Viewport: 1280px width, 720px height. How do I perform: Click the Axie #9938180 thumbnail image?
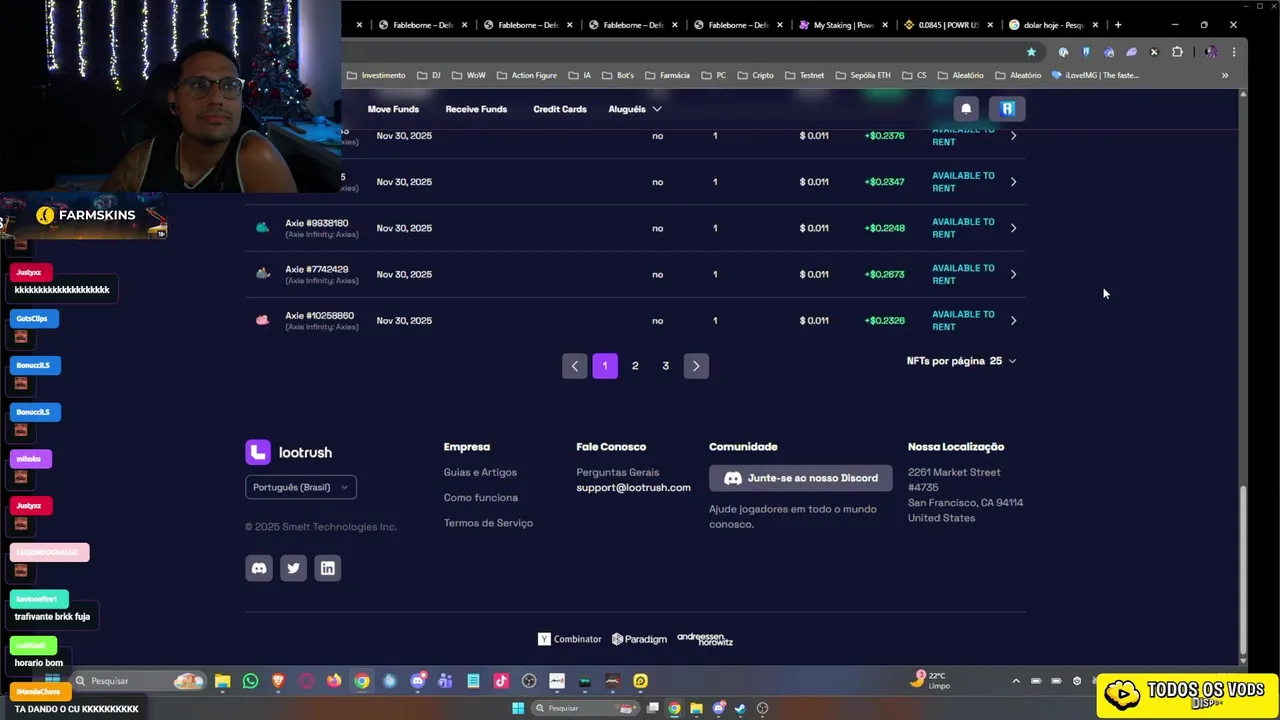(262, 228)
